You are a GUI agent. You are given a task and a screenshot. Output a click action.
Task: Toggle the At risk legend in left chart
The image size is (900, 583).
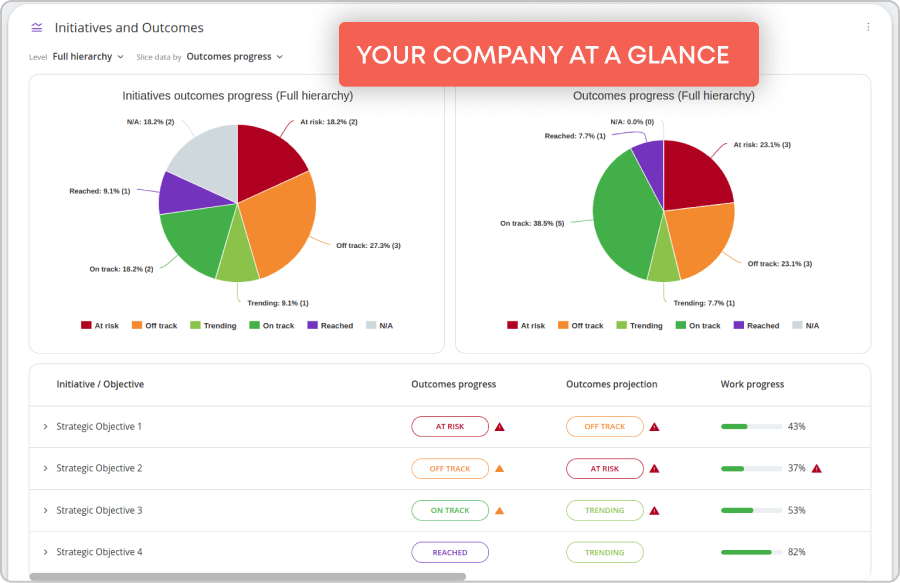98,325
